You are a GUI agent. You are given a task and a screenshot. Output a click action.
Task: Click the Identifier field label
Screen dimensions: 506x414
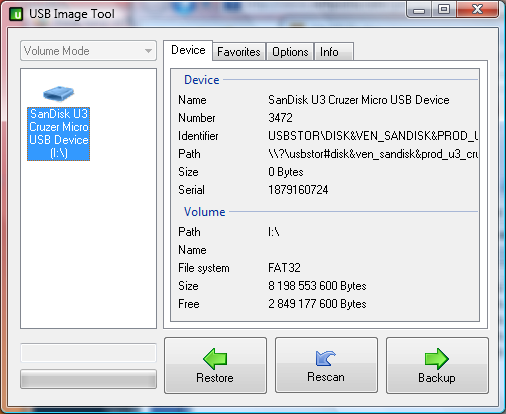click(x=198, y=136)
